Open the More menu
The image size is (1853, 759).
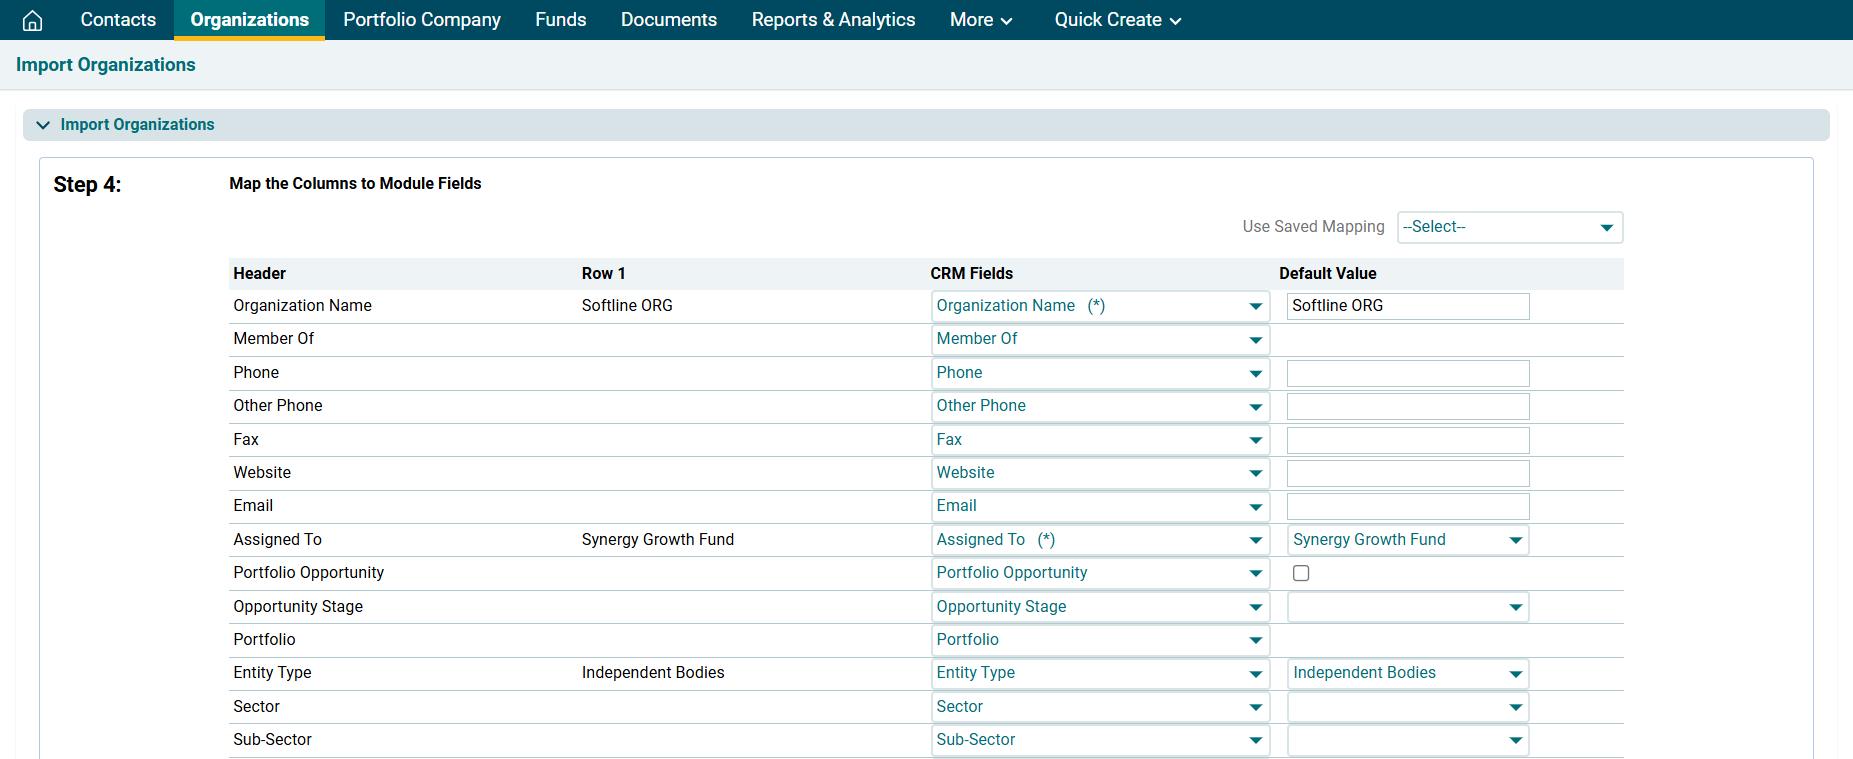[x=980, y=20]
